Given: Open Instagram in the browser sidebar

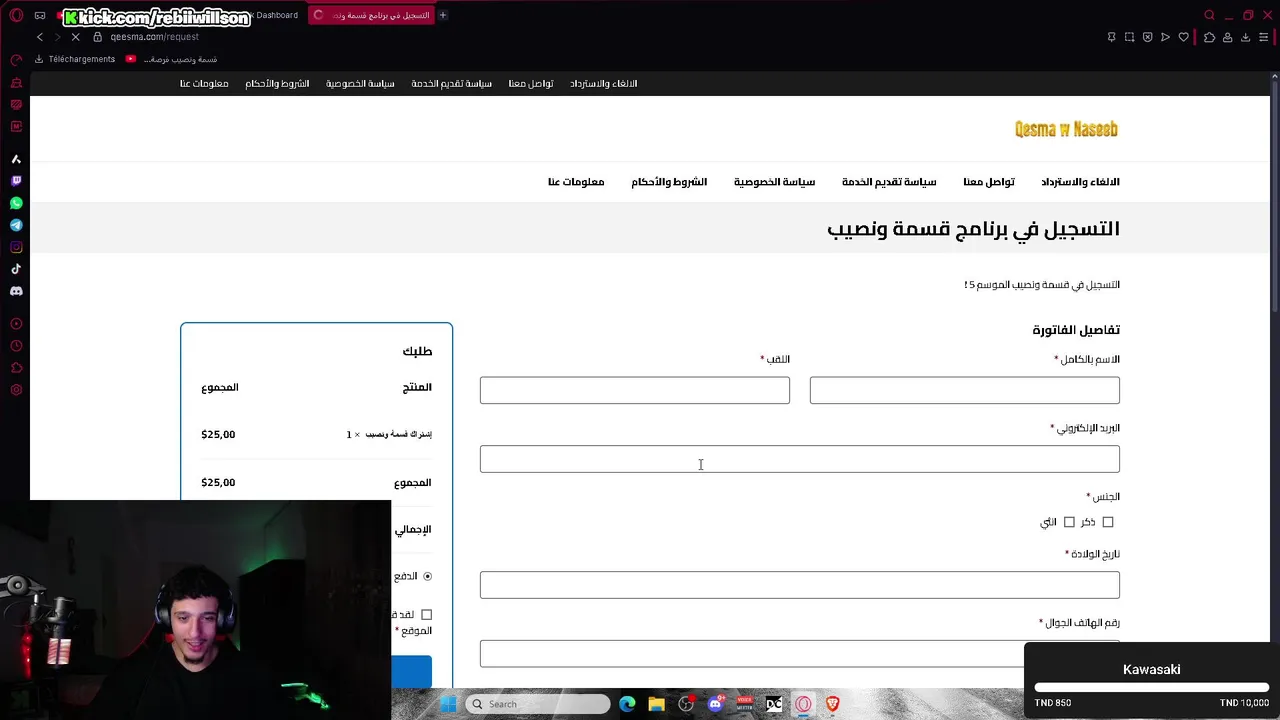Looking at the screenshot, I should pos(16,247).
